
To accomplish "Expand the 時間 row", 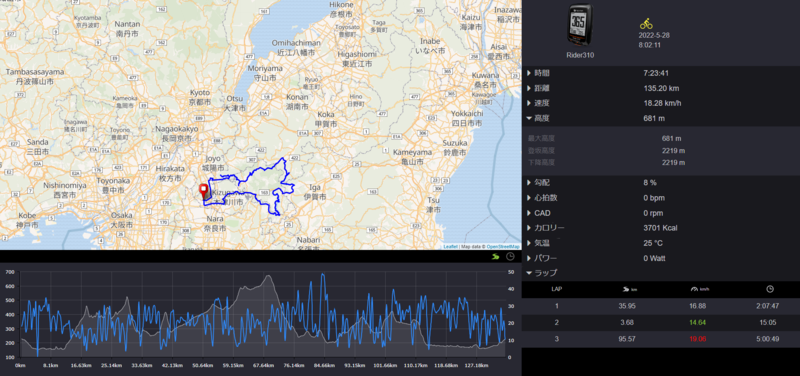I will (x=530, y=73).
